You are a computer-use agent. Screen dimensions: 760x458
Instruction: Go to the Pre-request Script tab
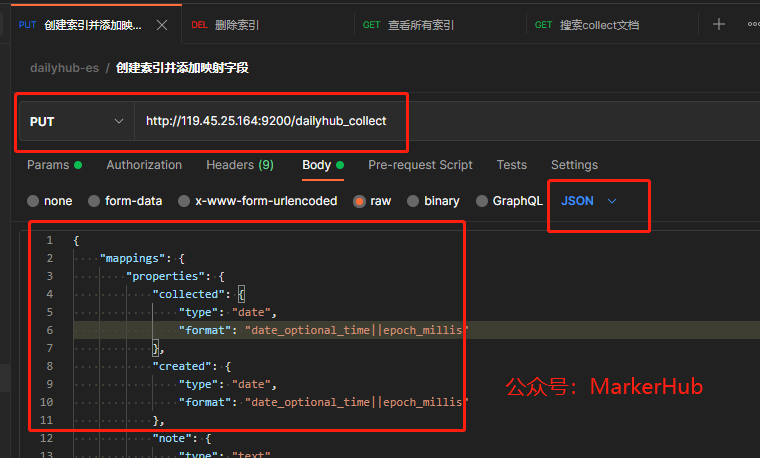pos(420,165)
